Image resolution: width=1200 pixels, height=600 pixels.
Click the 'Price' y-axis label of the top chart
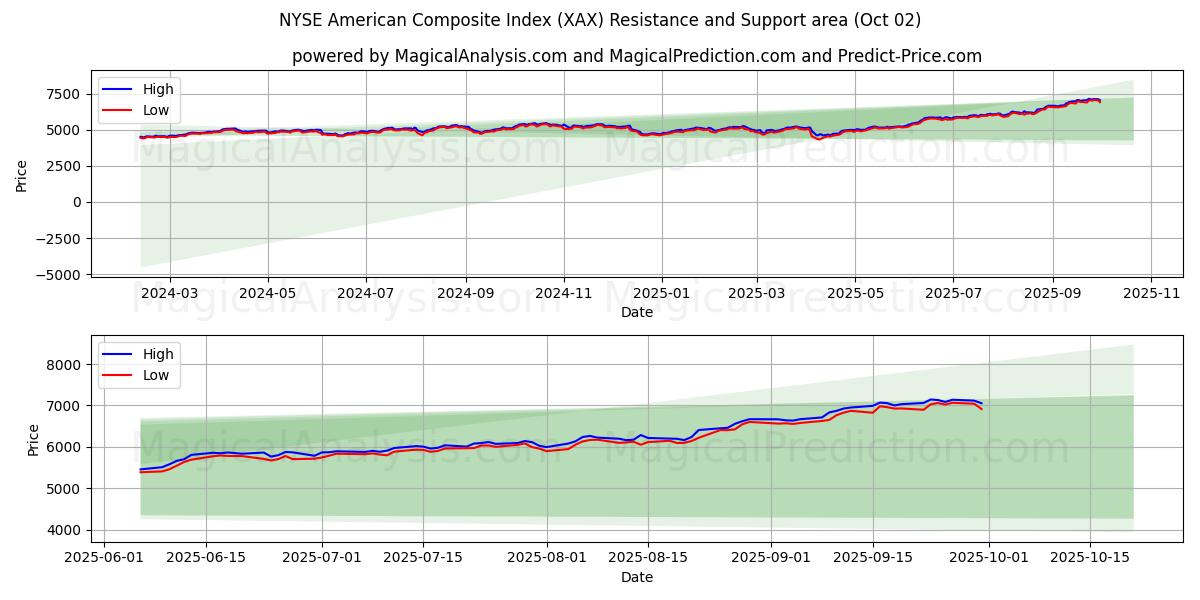(x=22, y=174)
